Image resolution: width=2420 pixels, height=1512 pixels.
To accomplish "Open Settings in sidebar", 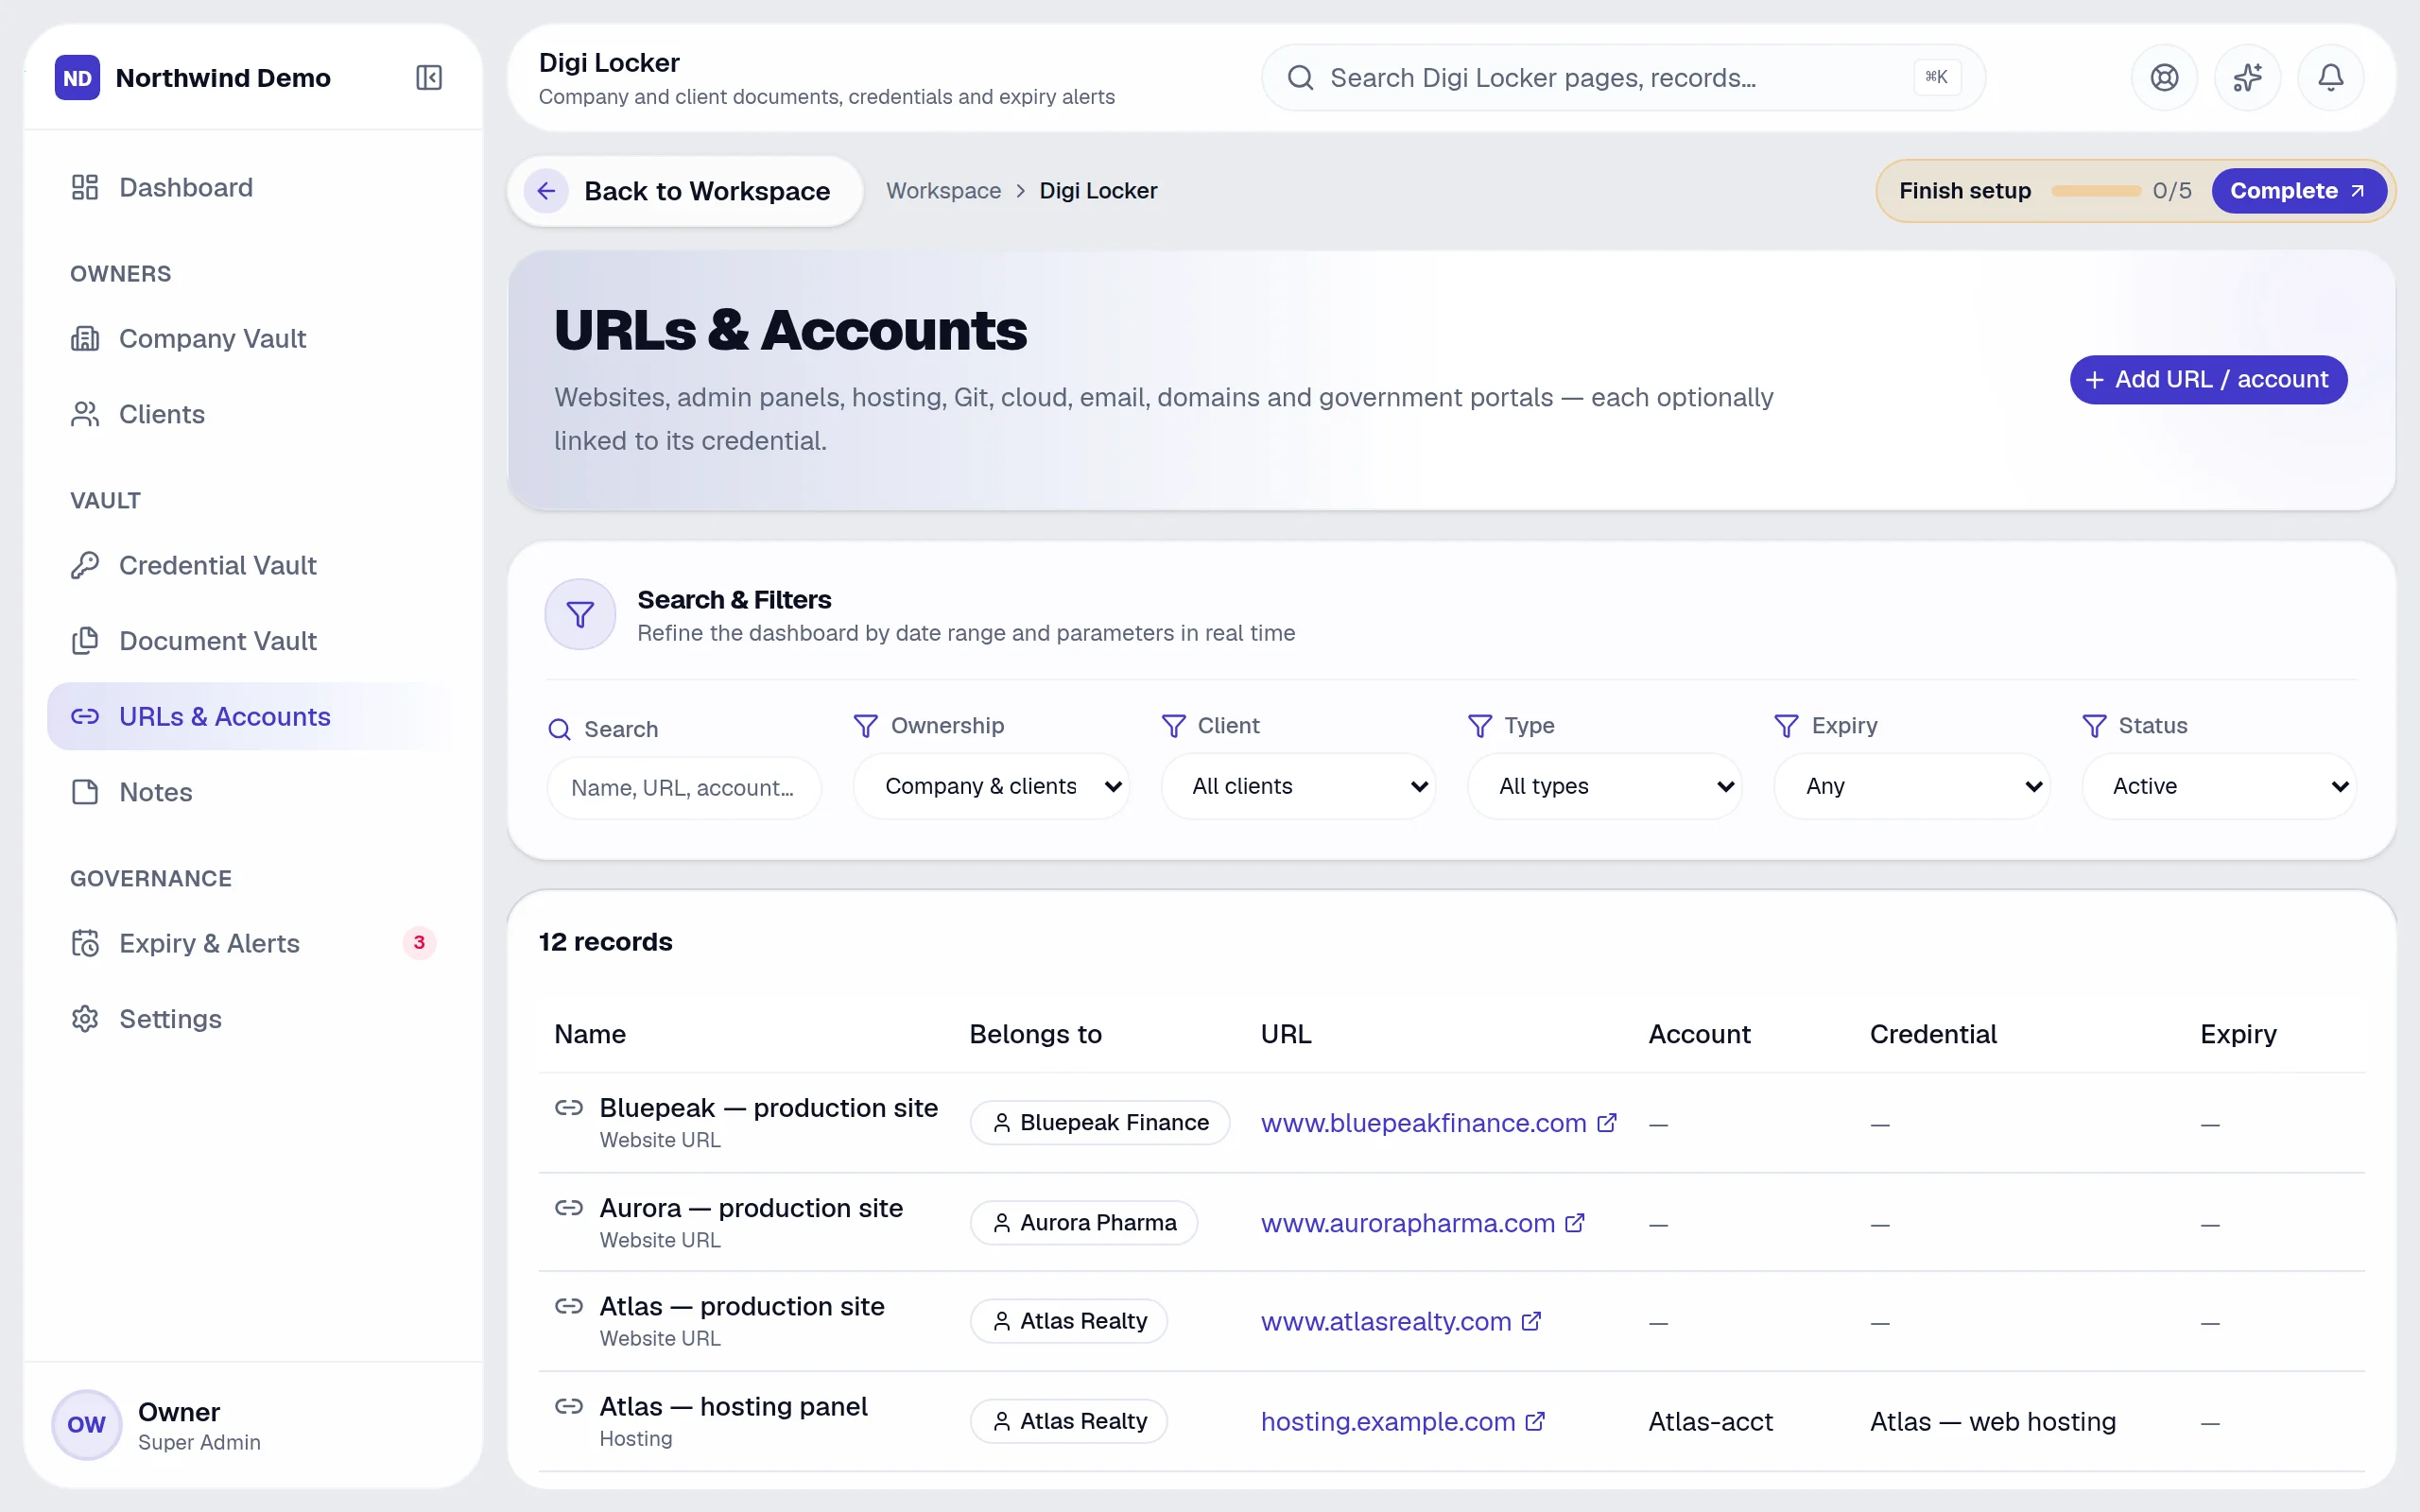I will tap(252, 1019).
